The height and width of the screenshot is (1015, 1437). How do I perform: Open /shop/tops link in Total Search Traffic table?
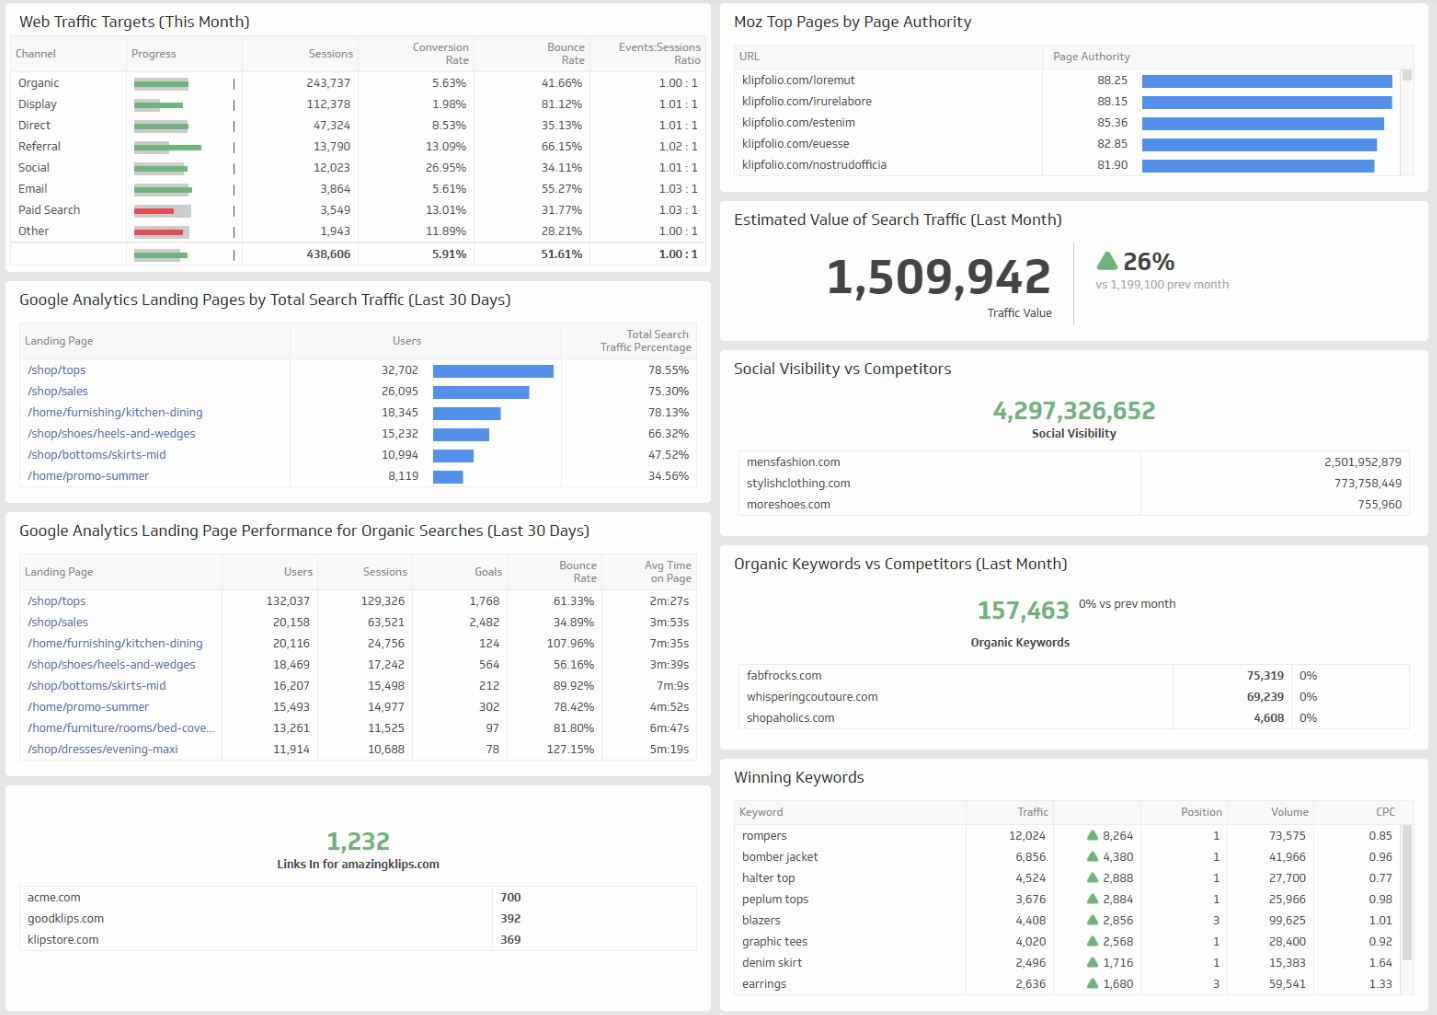pyautogui.click(x=57, y=370)
